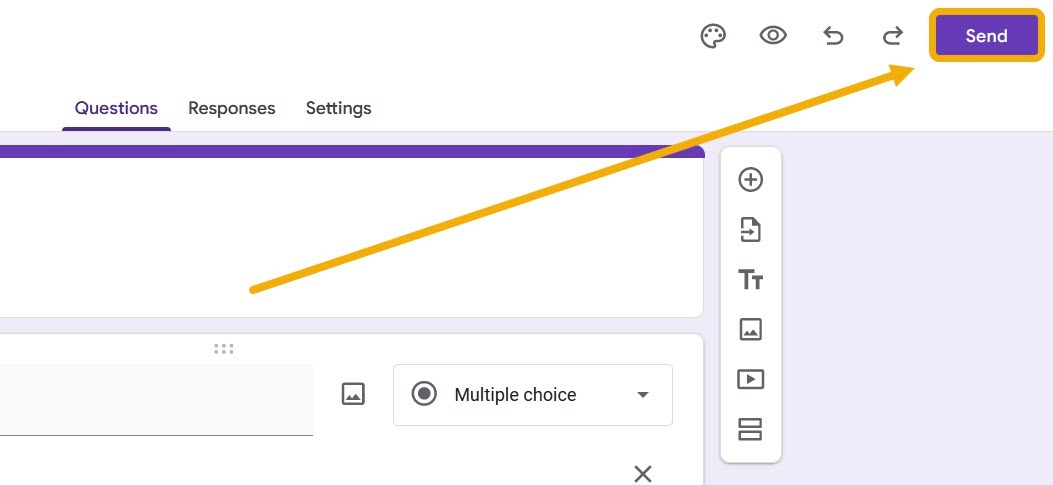Insert image into the question
Image resolution: width=1053 pixels, height=485 pixels.
coord(353,394)
